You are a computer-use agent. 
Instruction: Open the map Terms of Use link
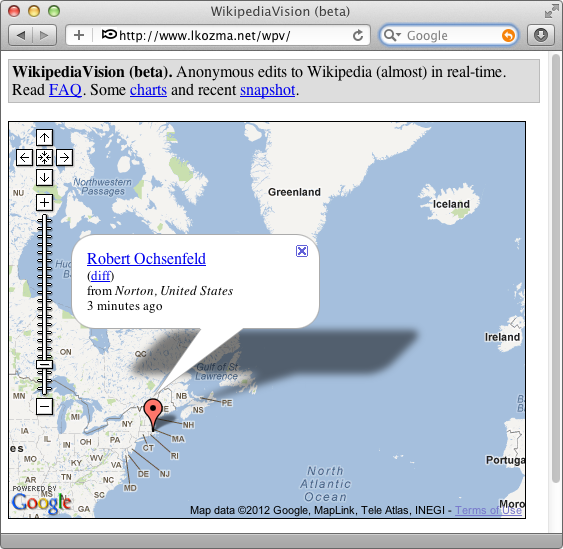point(488,510)
